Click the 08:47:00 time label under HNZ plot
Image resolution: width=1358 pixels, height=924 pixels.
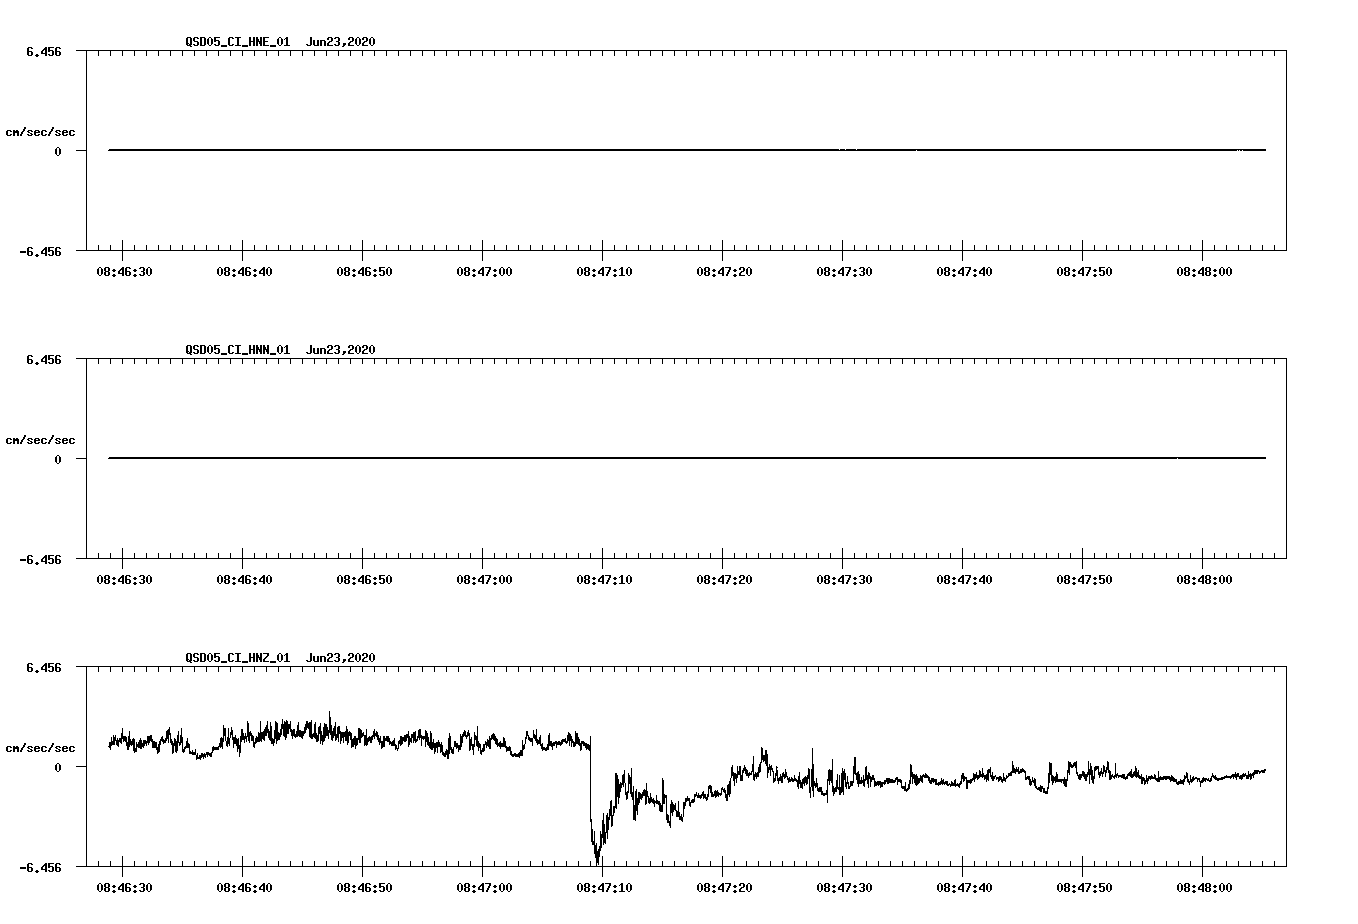484,888
